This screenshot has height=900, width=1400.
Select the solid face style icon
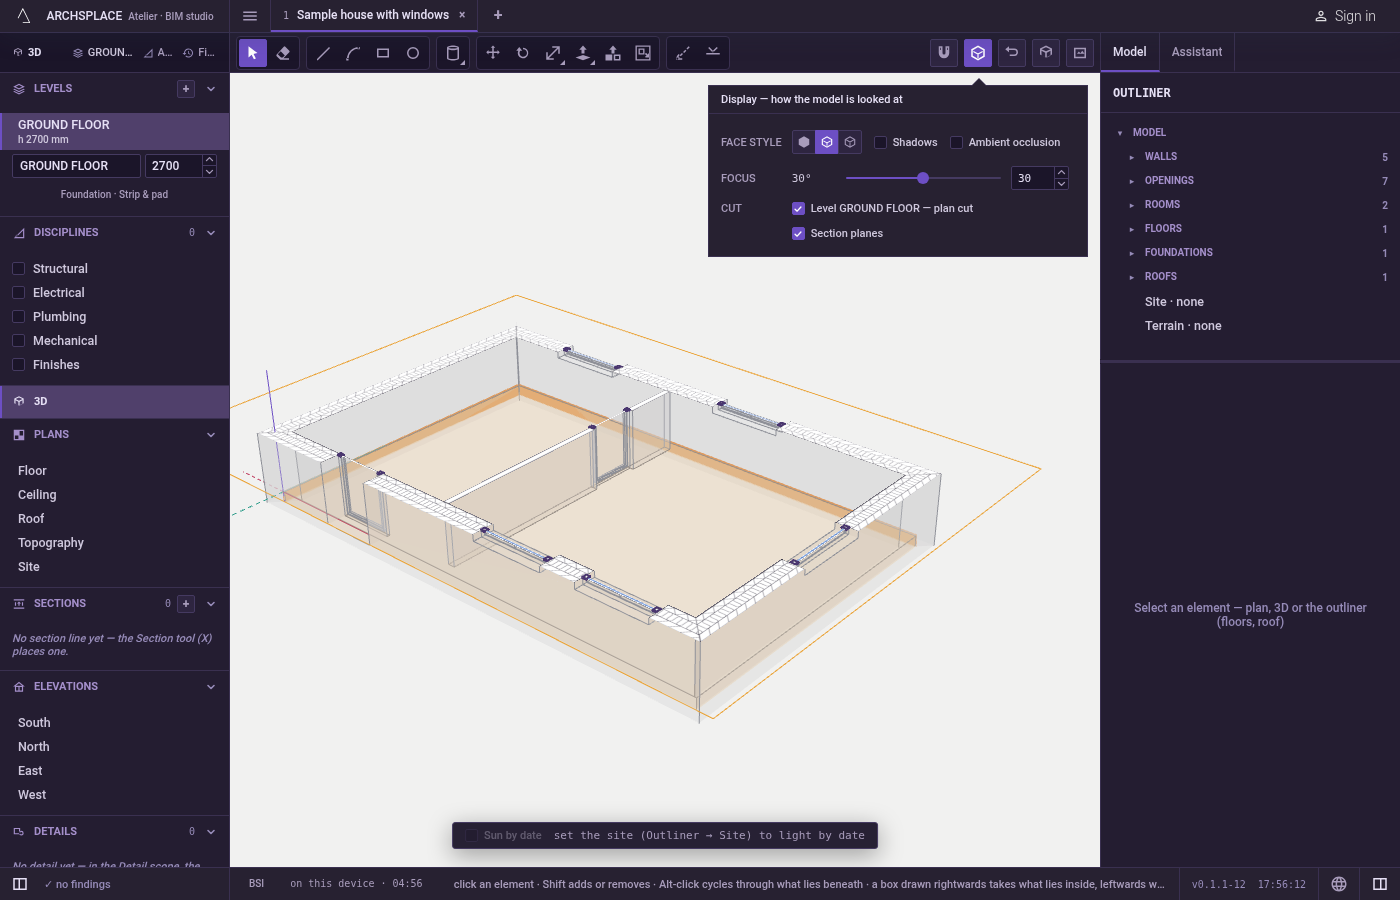pos(804,142)
